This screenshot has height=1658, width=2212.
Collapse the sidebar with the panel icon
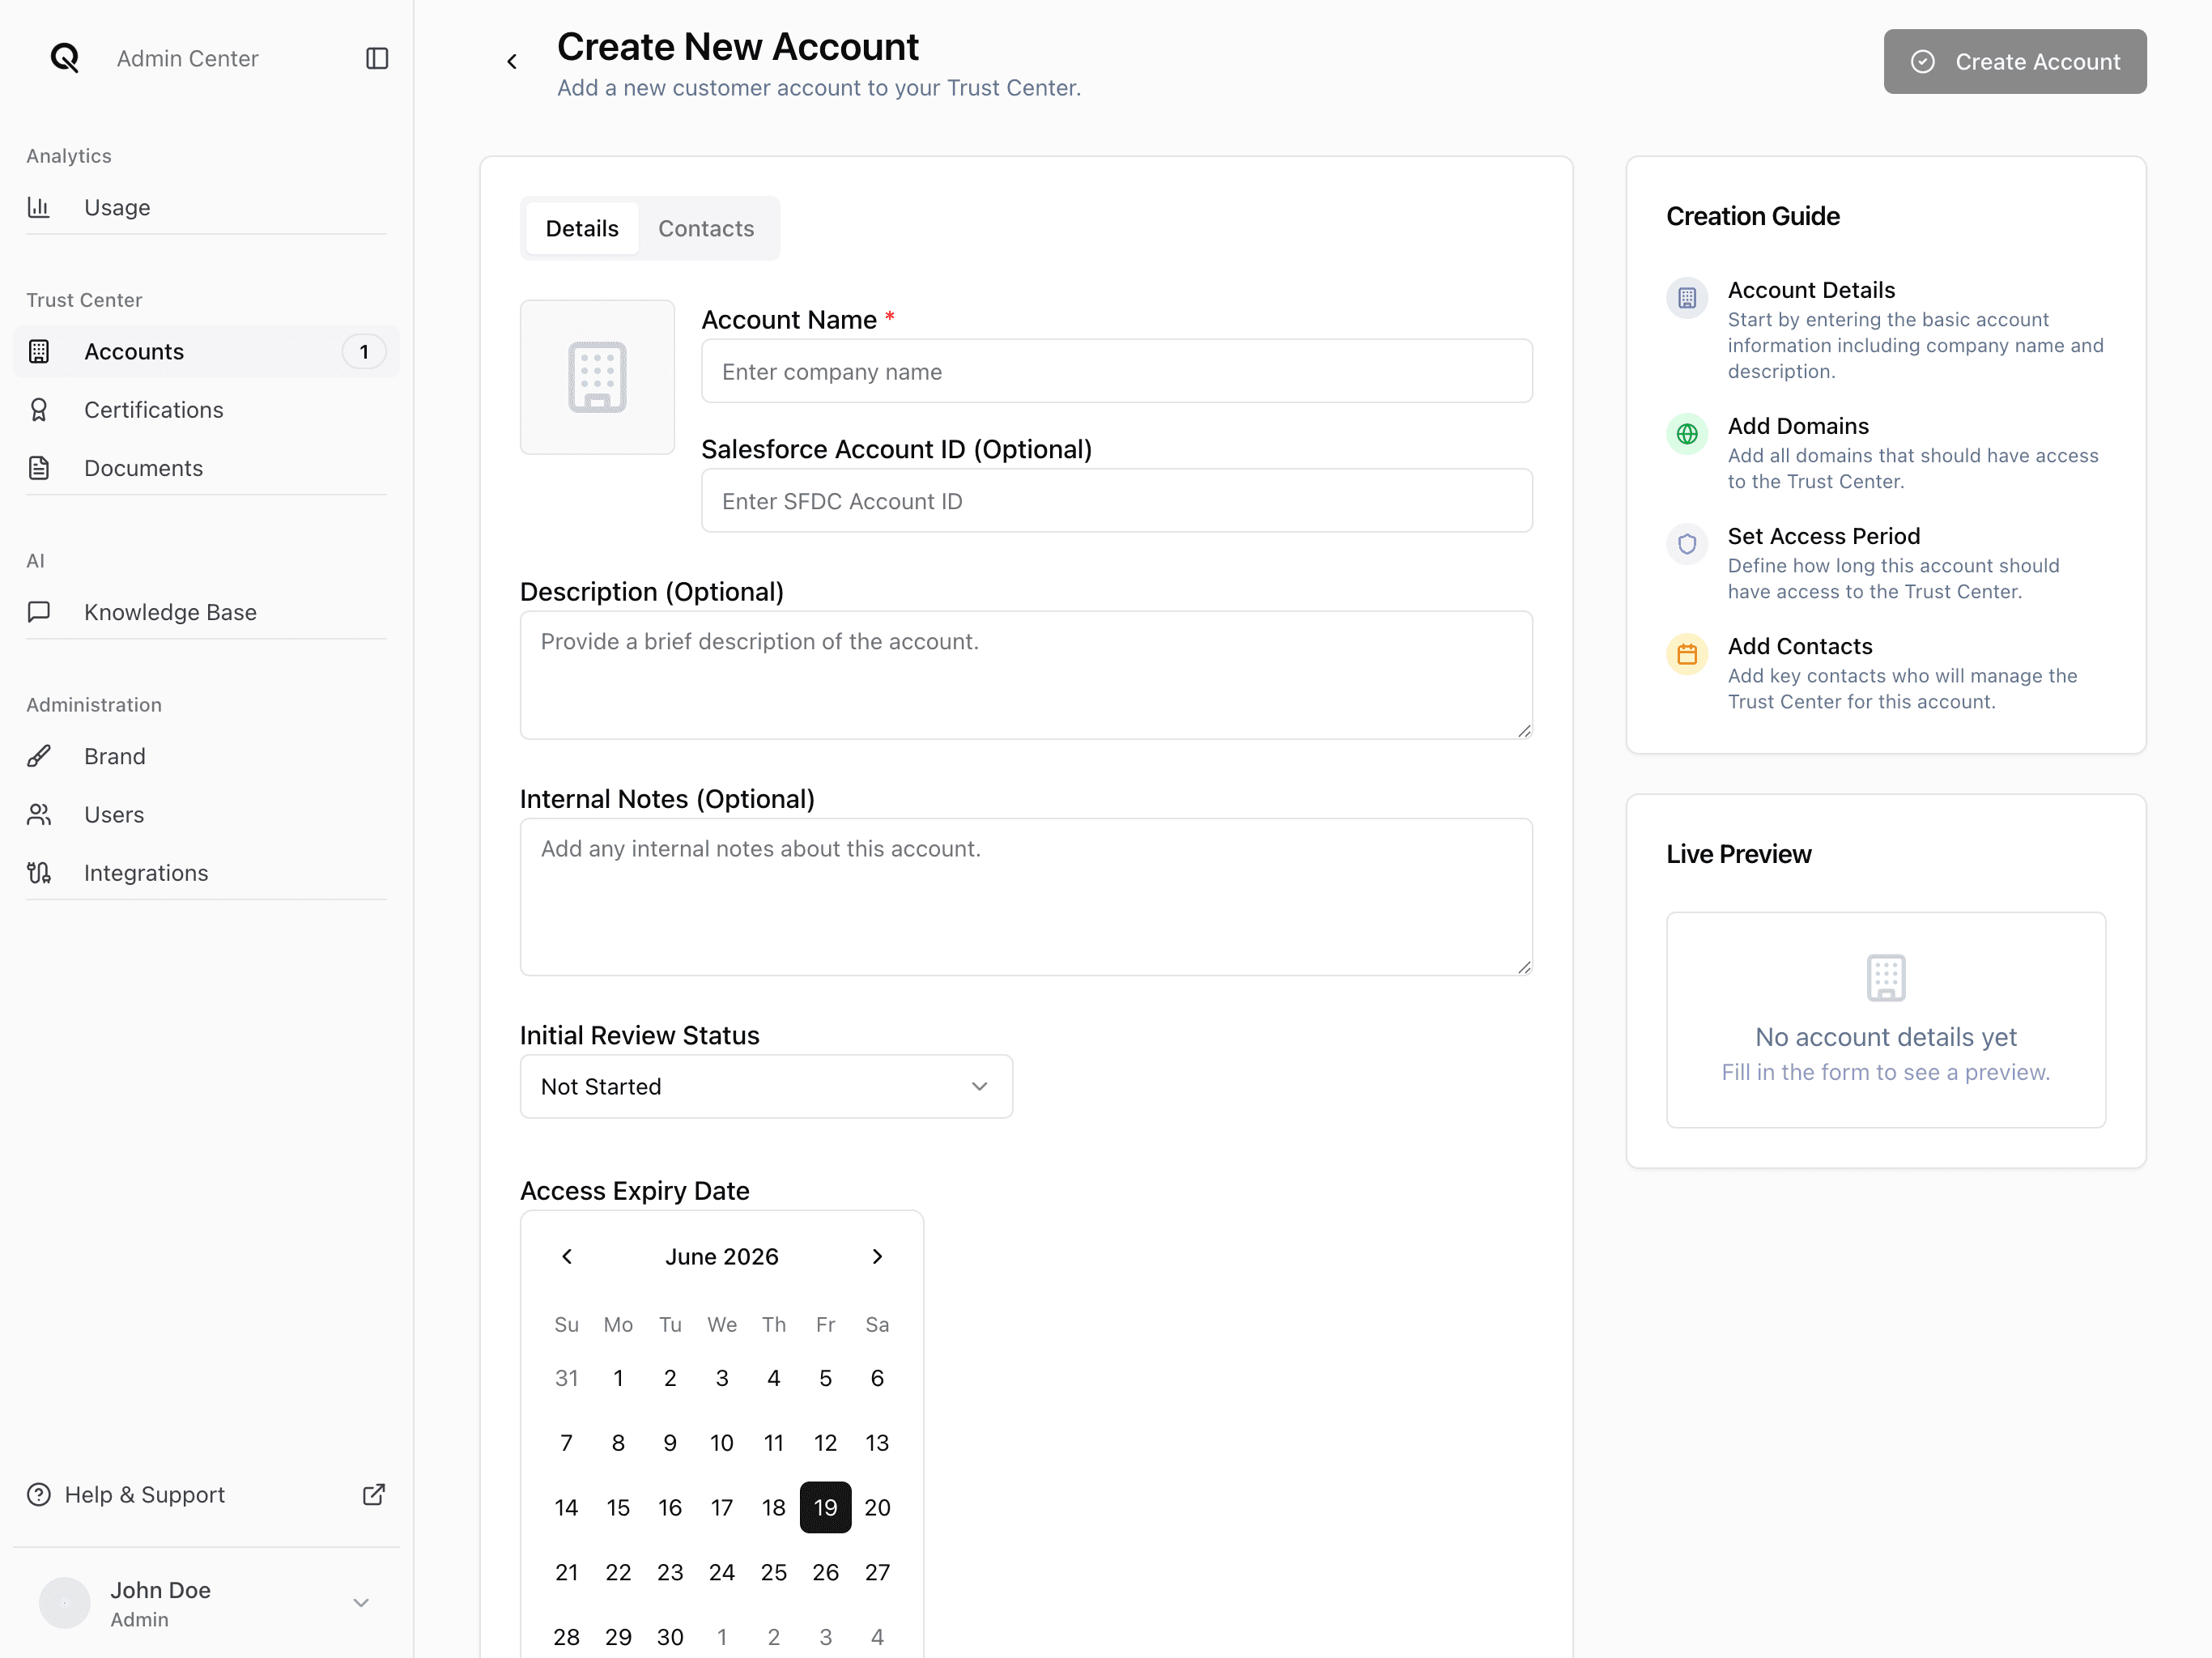tap(376, 58)
